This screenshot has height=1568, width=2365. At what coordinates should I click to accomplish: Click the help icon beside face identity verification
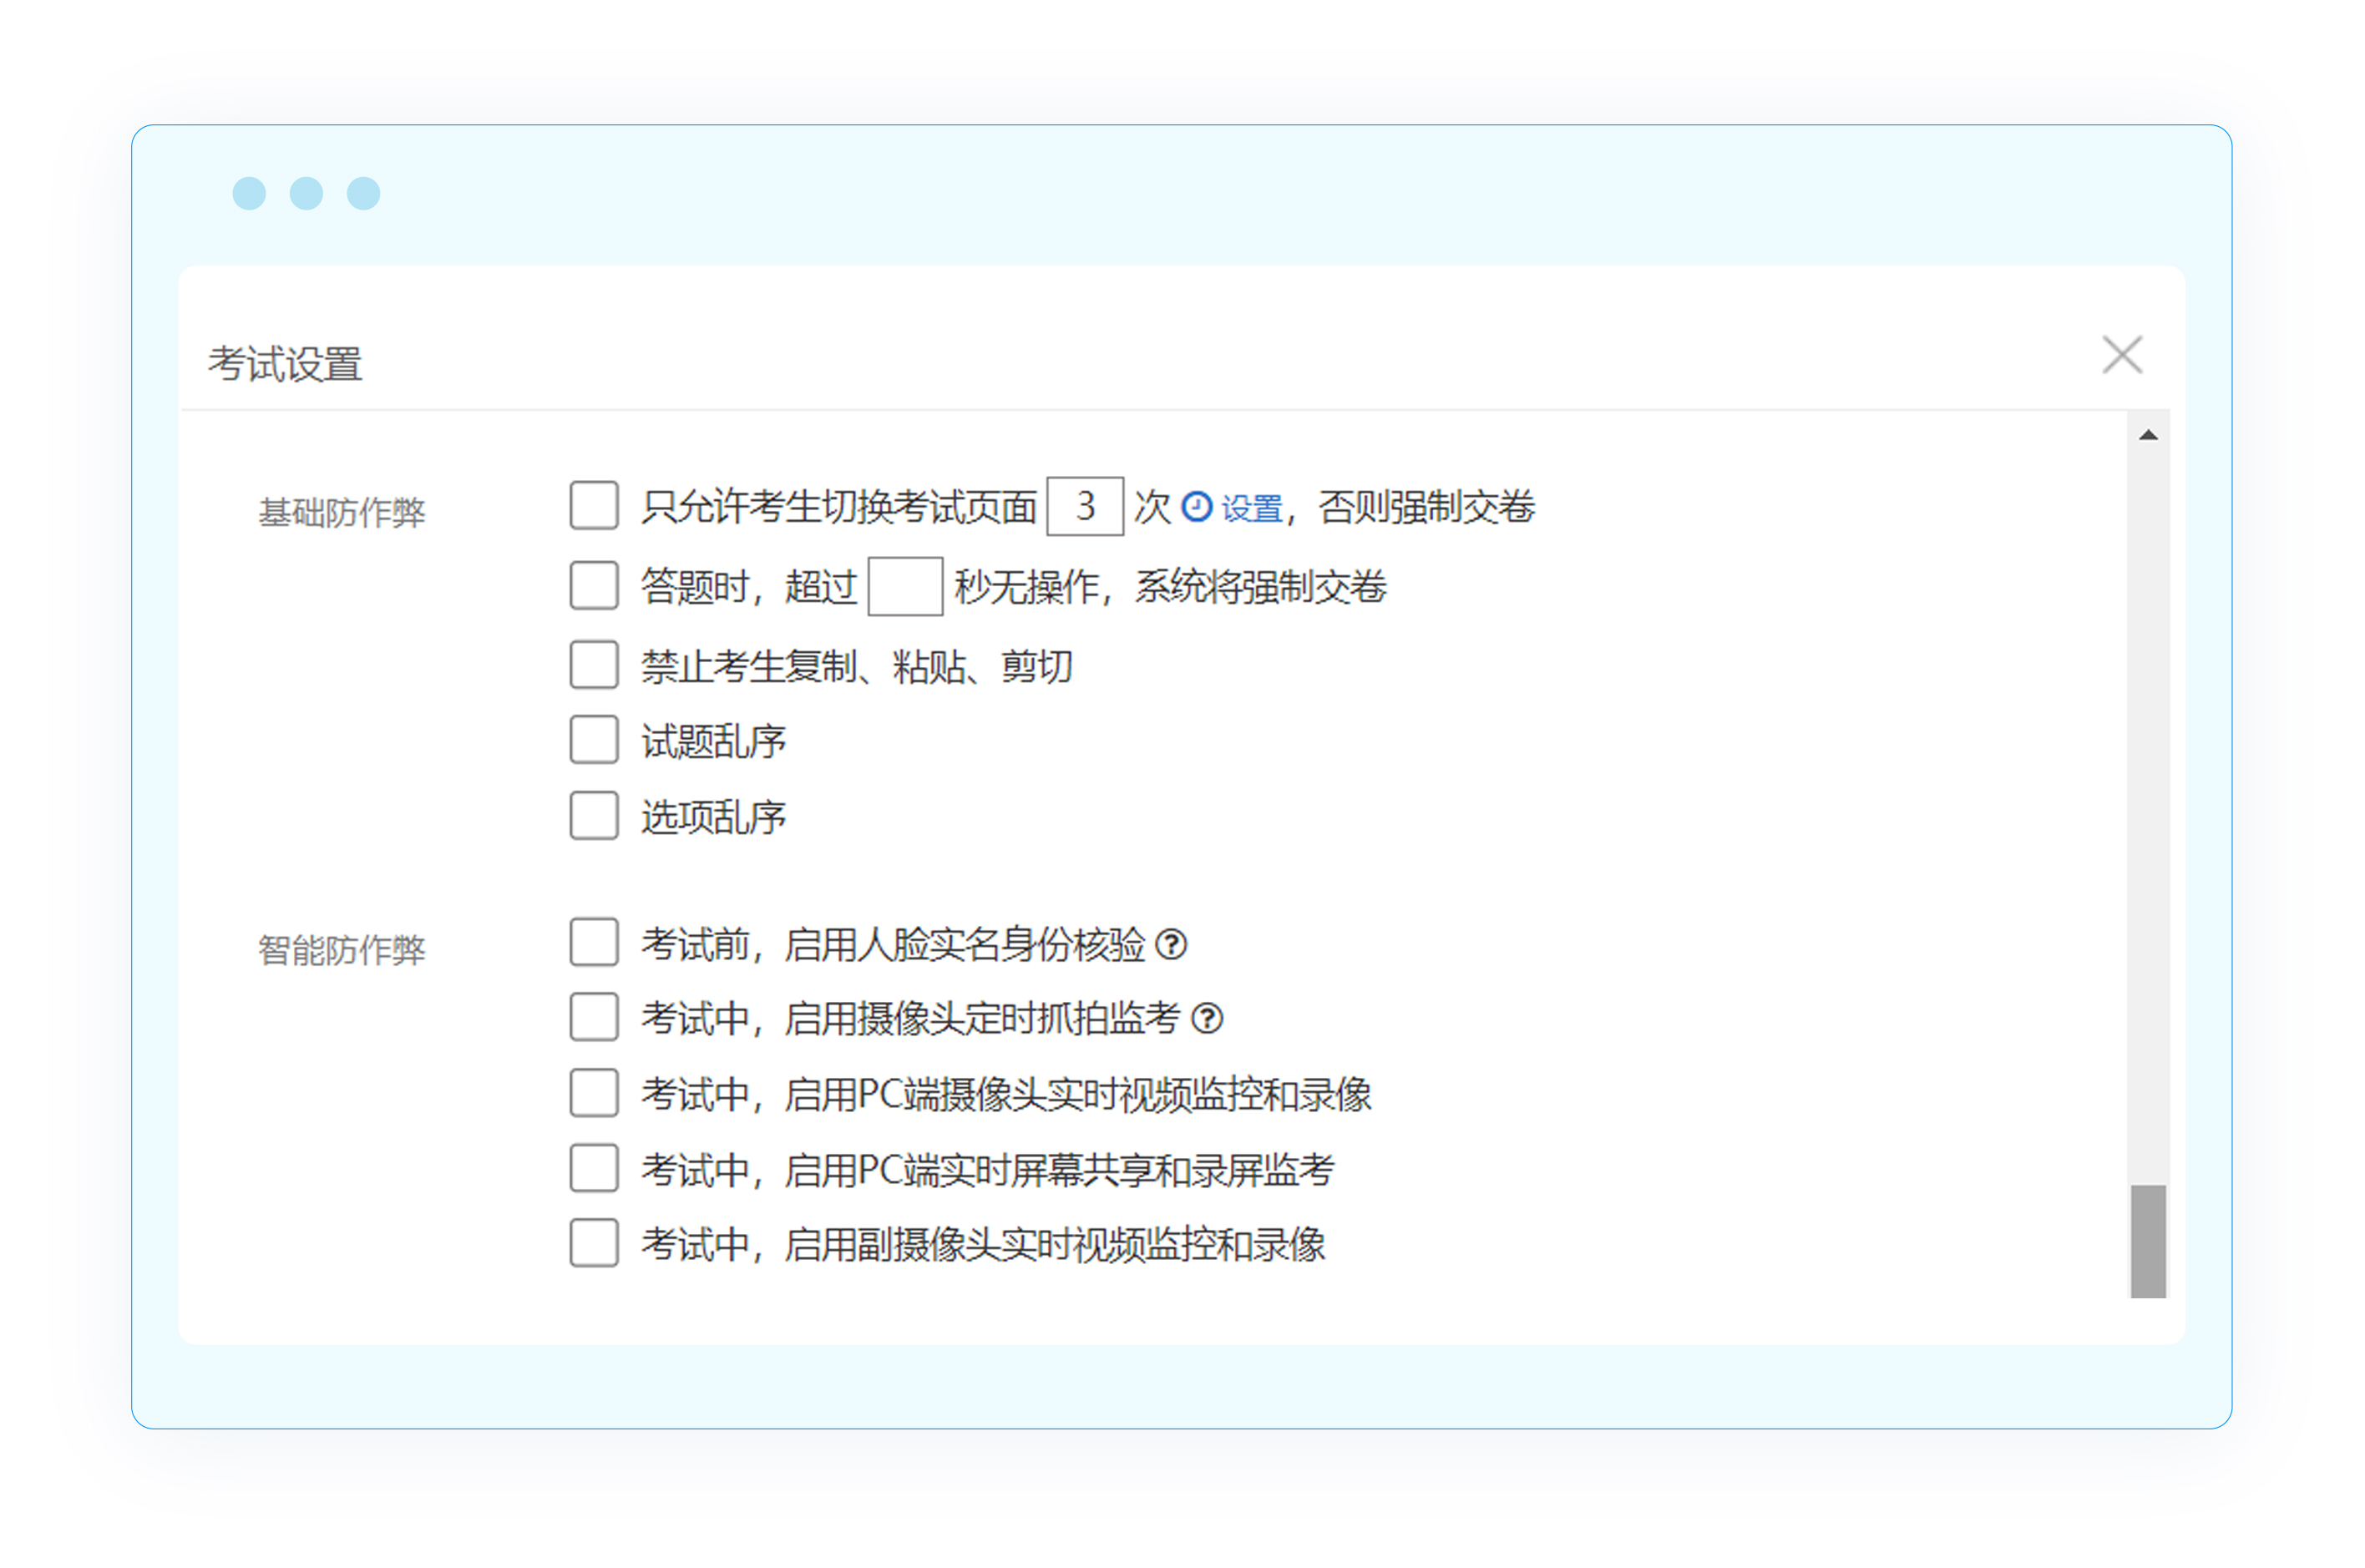point(1170,944)
